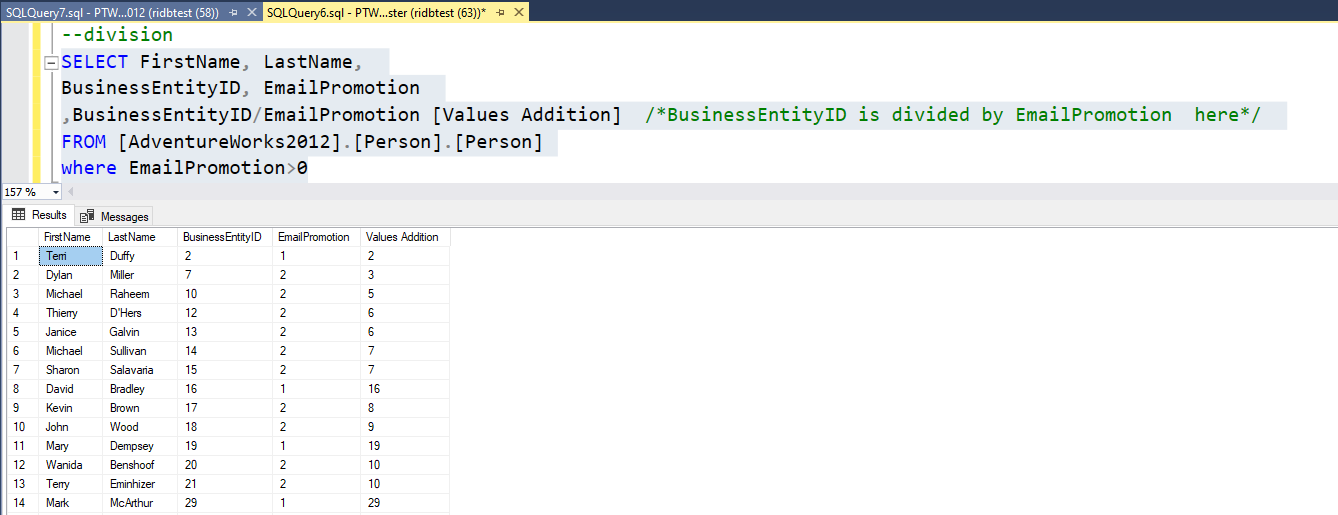
Task: Toggle pin on SQLQuery6.sql tab
Action: tap(498, 11)
